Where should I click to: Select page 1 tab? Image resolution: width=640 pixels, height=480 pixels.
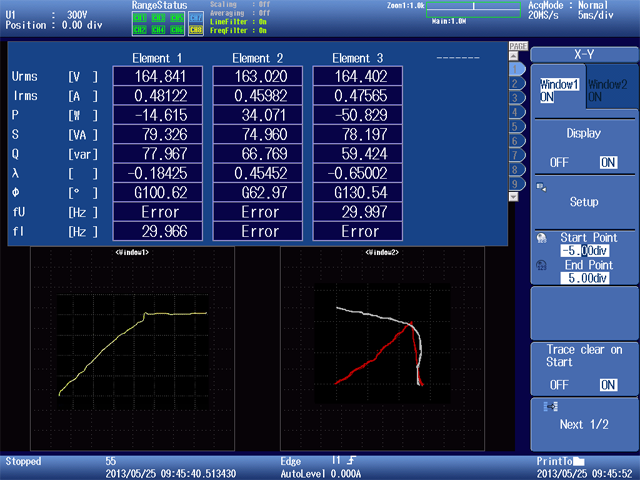[x=517, y=69]
